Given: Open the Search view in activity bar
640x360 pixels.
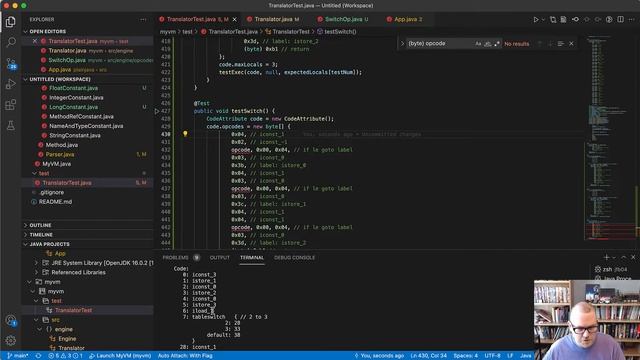Looking at the screenshot, I should [11, 42].
